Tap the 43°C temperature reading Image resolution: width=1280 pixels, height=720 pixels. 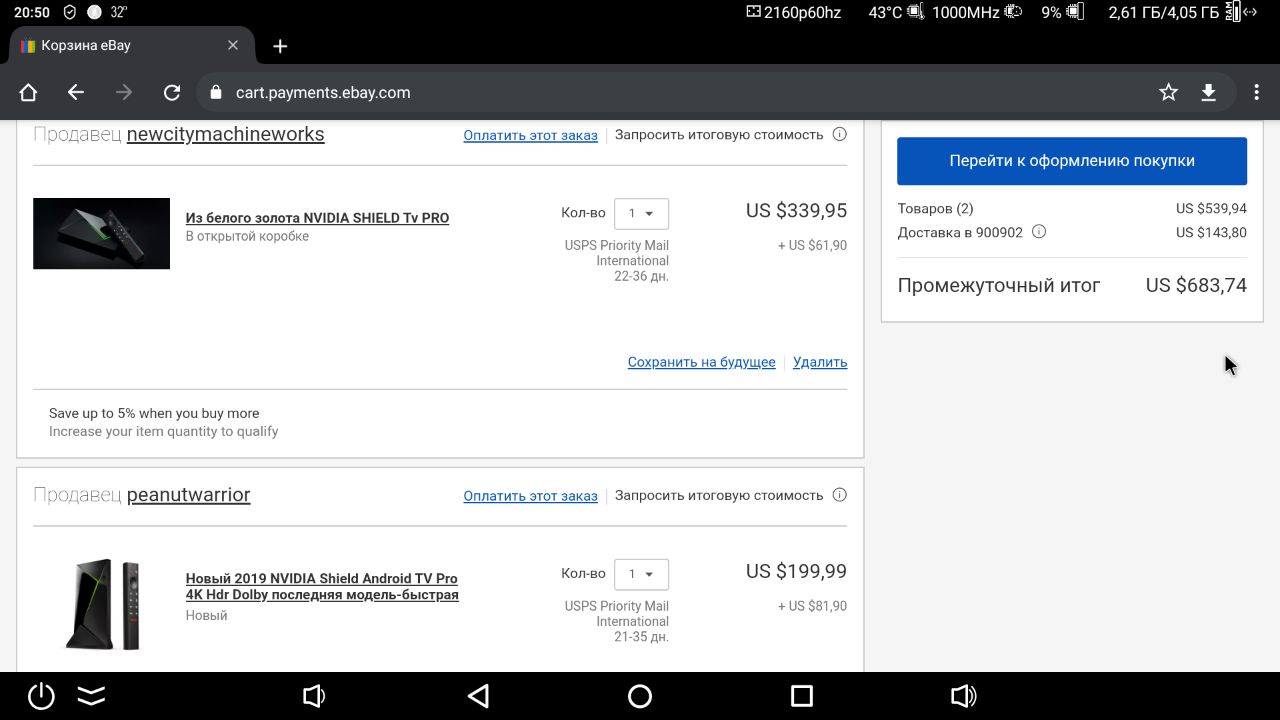885,12
